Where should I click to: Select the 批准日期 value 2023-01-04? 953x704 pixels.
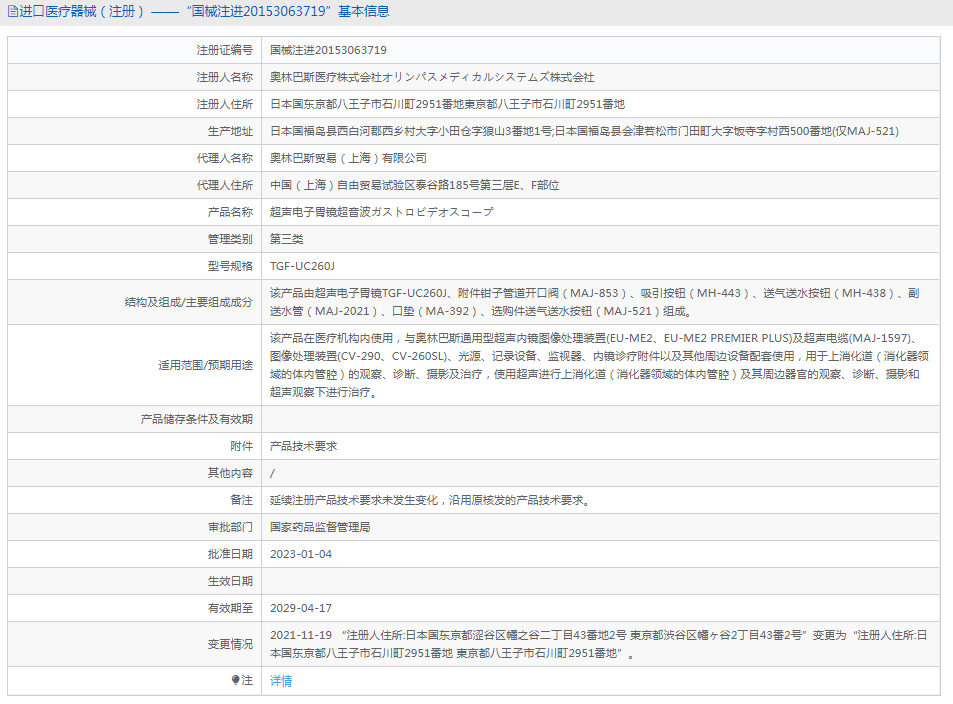point(302,553)
